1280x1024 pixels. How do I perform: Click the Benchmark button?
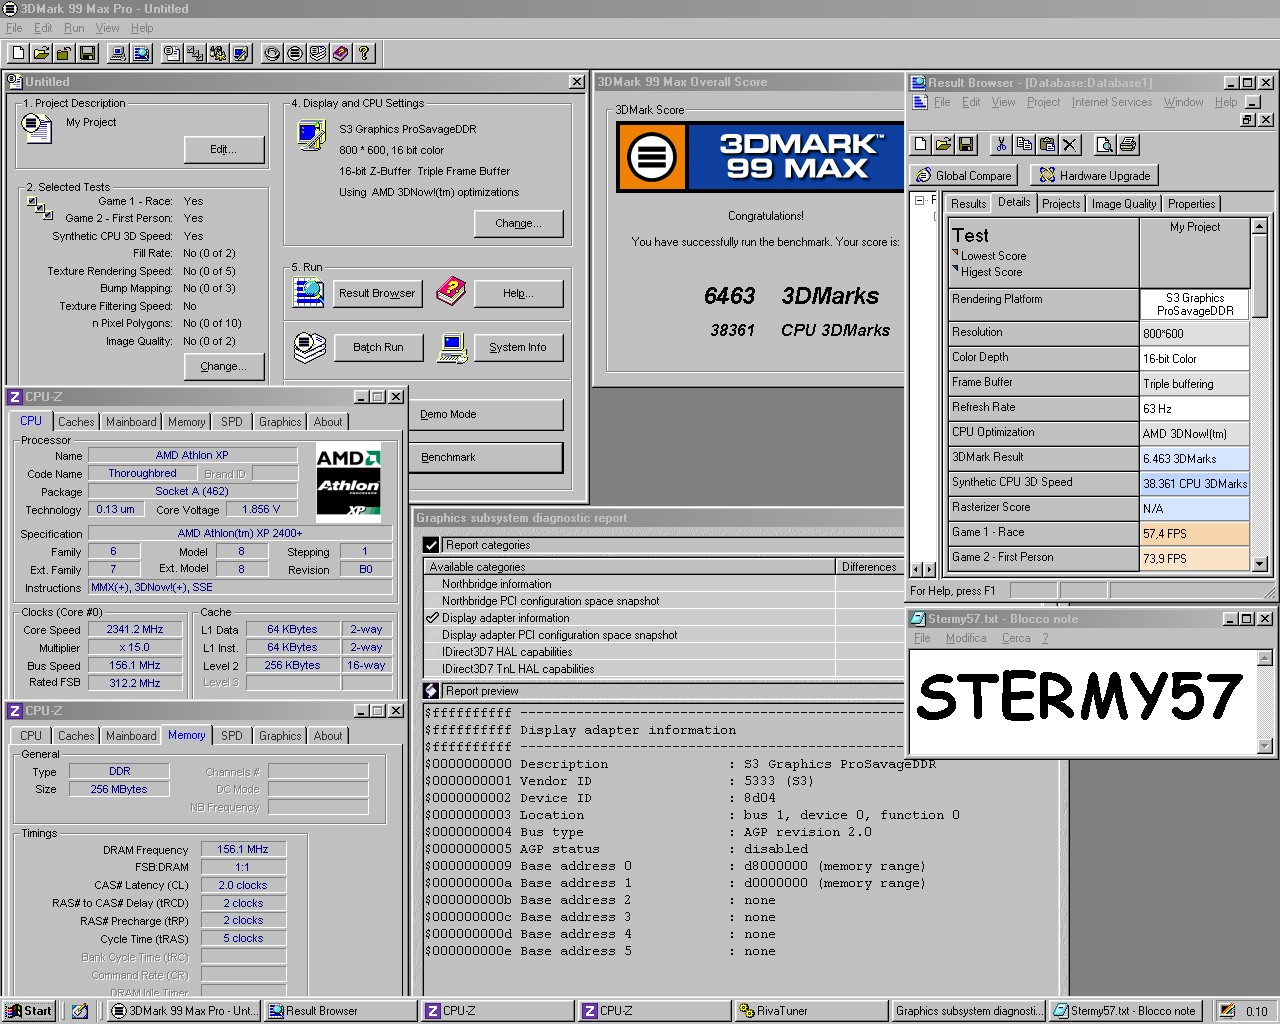coord(486,457)
